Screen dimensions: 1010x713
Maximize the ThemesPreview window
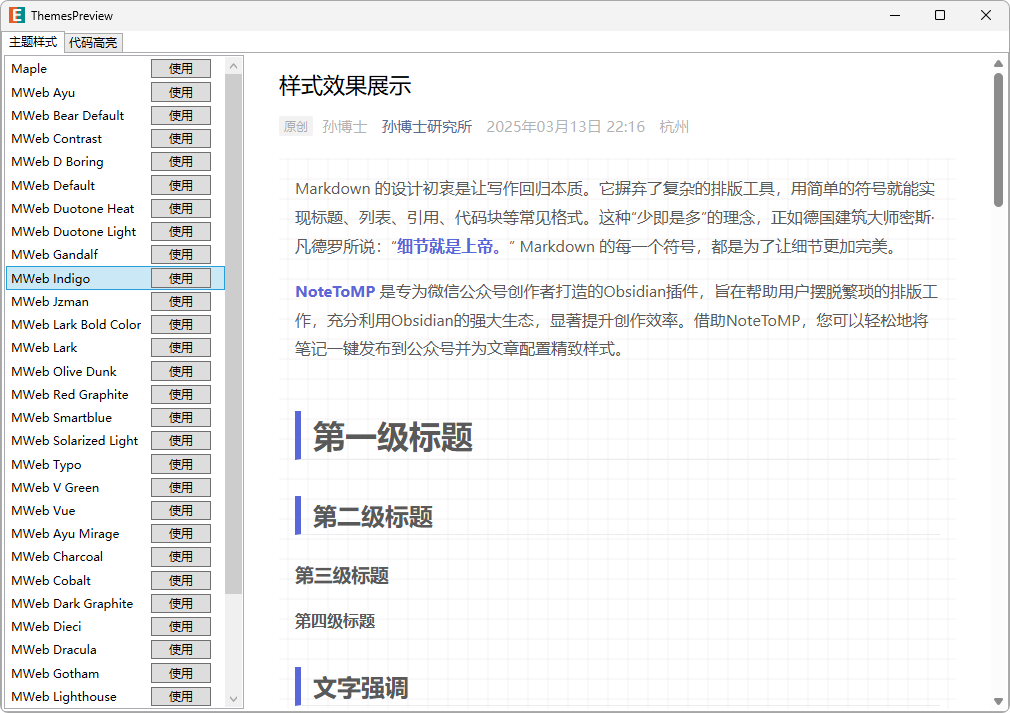coord(940,15)
